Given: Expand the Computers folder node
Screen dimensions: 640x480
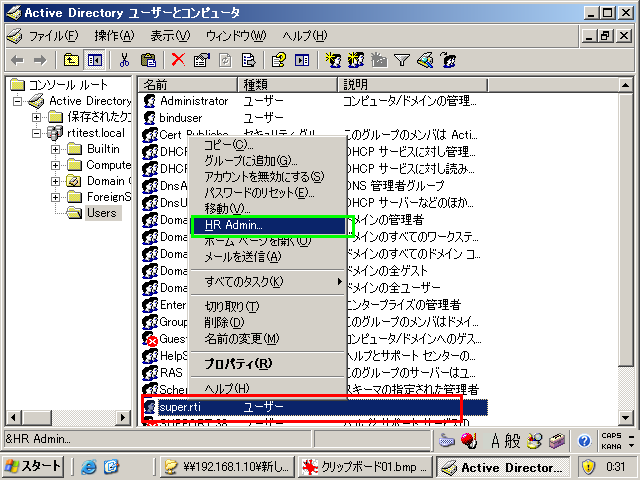Looking at the screenshot, I should pos(56,165).
